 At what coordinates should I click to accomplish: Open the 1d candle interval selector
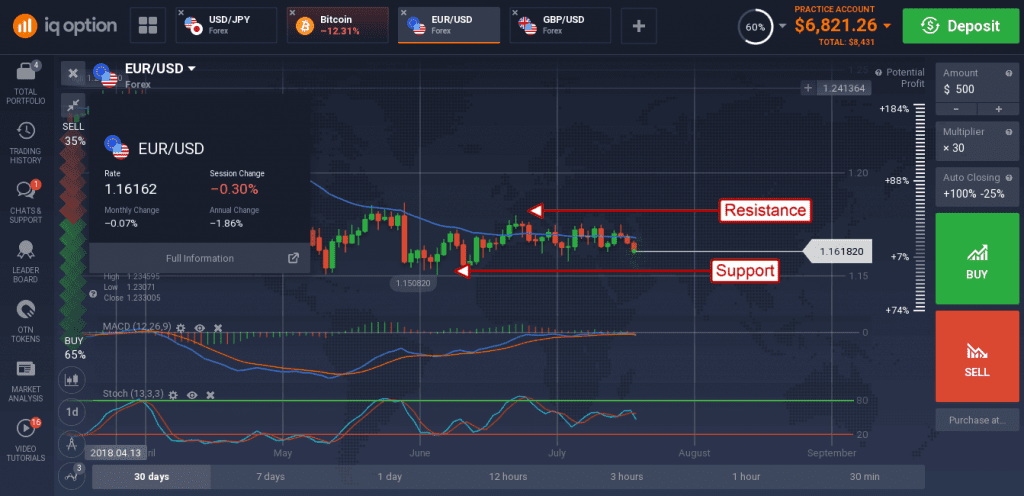click(71, 412)
